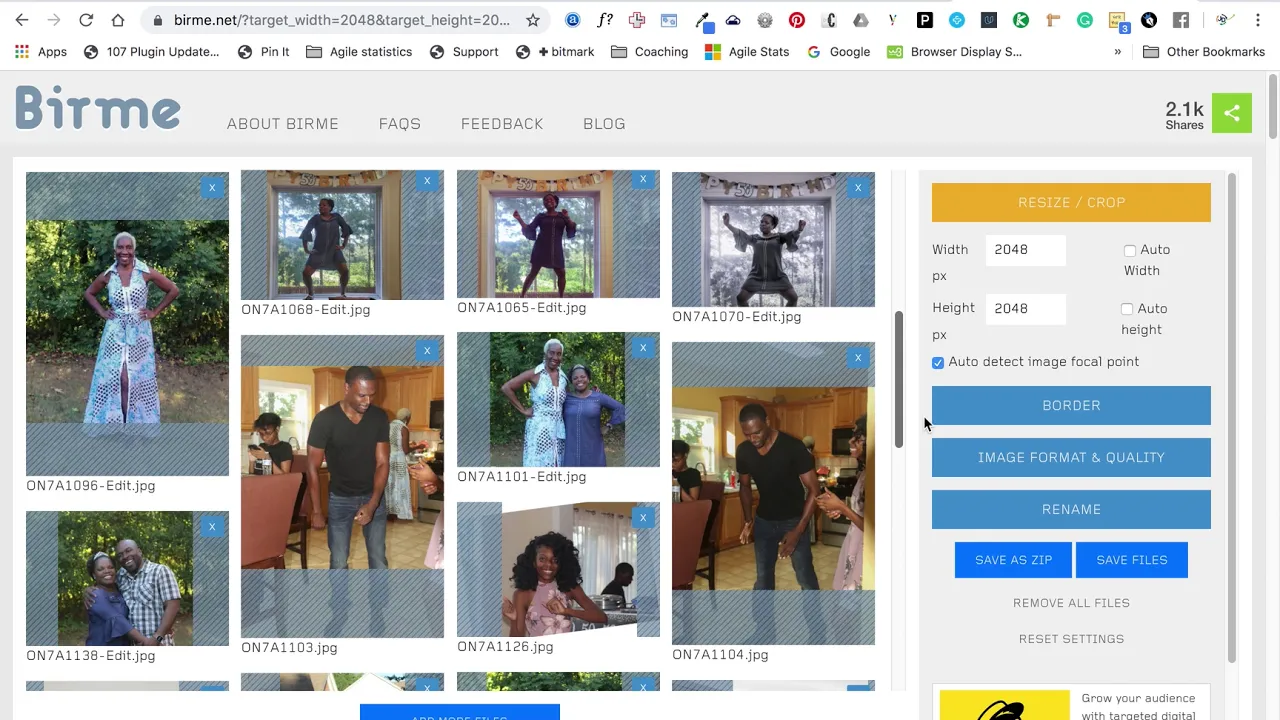Image resolution: width=1280 pixels, height=720 pixels.
Task: Select the ON7A1103.jpg kitchen photo thumbnail
Action: click(342, 486)
